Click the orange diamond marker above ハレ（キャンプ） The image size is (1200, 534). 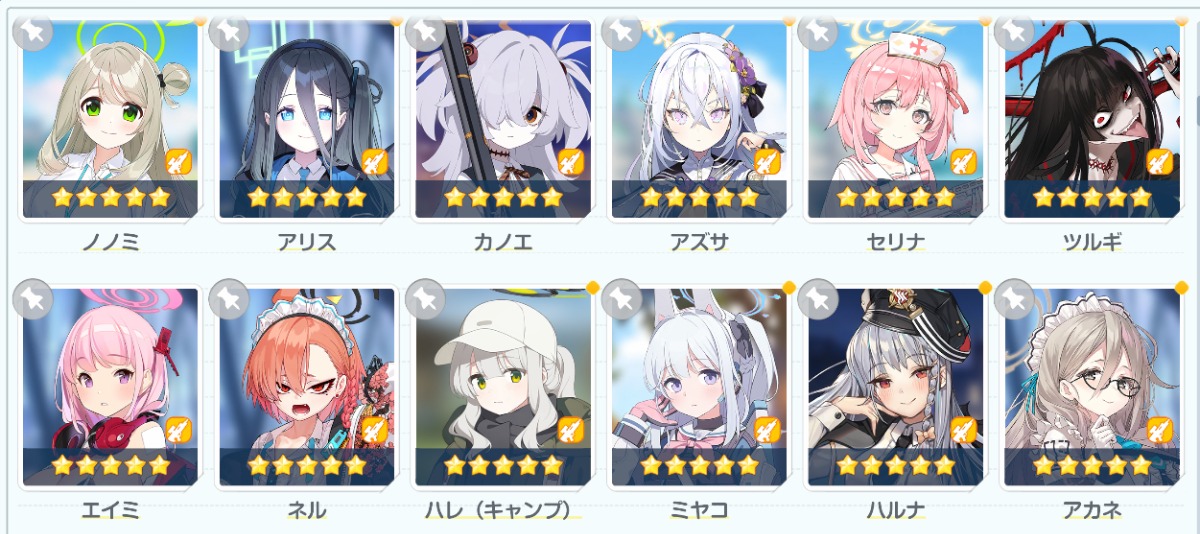tap(593, 288)
